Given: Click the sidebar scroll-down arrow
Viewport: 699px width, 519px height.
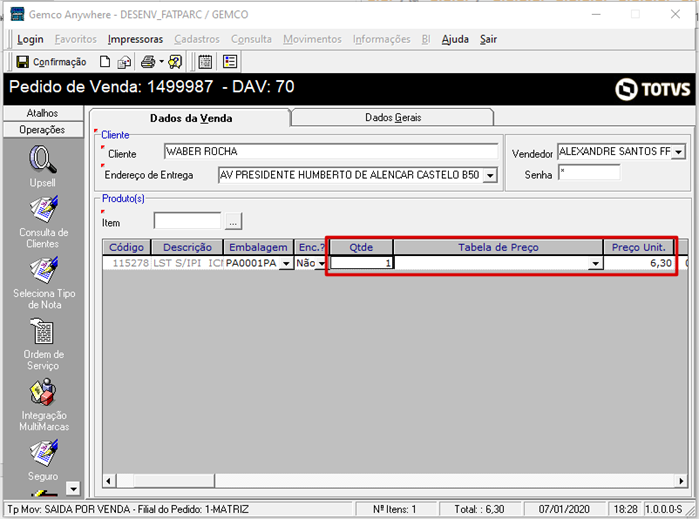Looking at the screenshot, I should coord(73,489).
